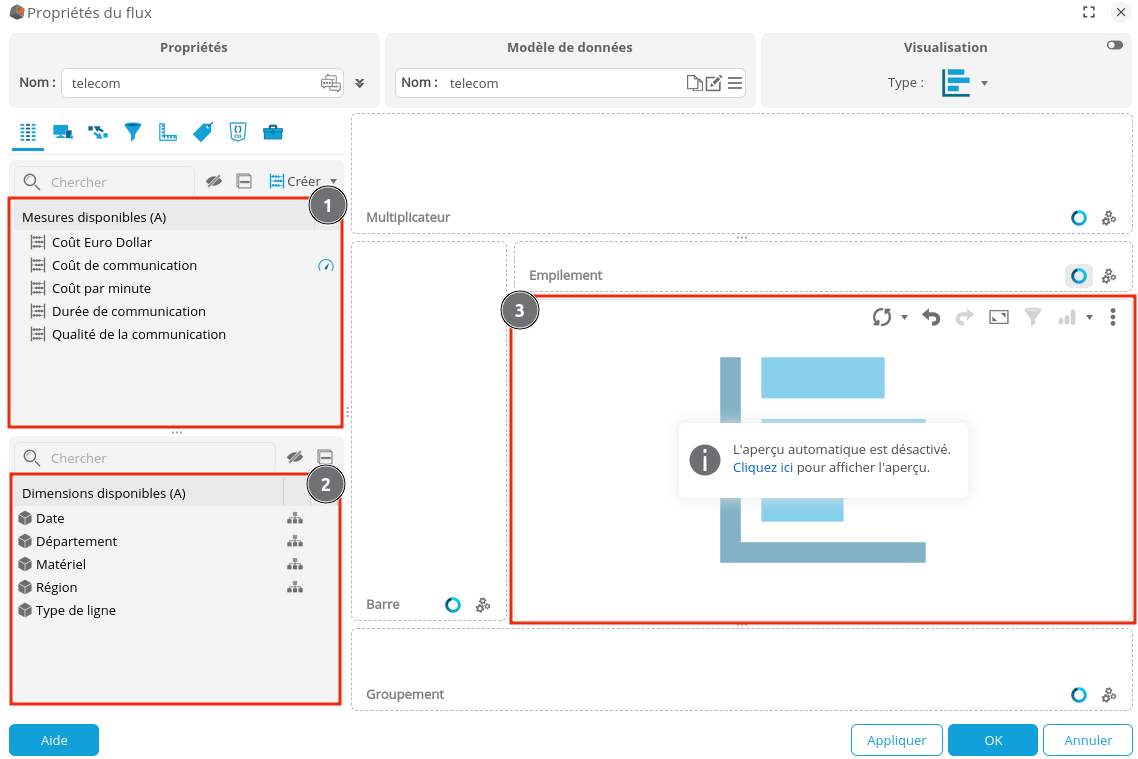
Task: Open the toolbox tab
Action: pyautogui.click(x=272, y=131)
